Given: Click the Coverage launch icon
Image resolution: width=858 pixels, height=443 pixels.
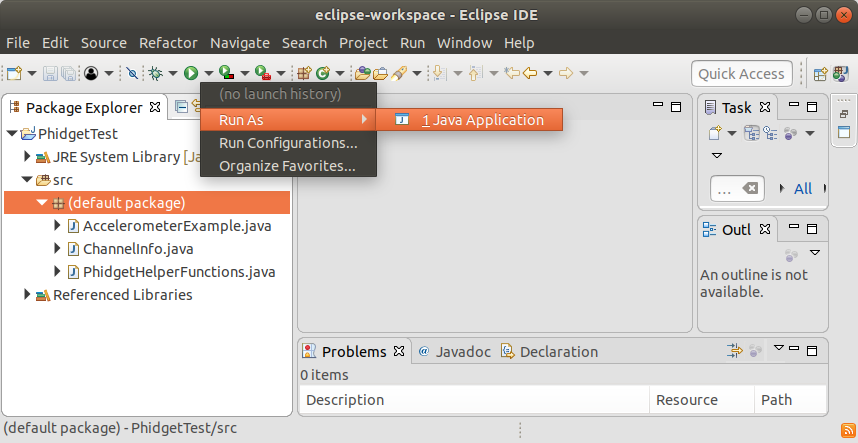Looking at the screenshot, I should 227,73.
